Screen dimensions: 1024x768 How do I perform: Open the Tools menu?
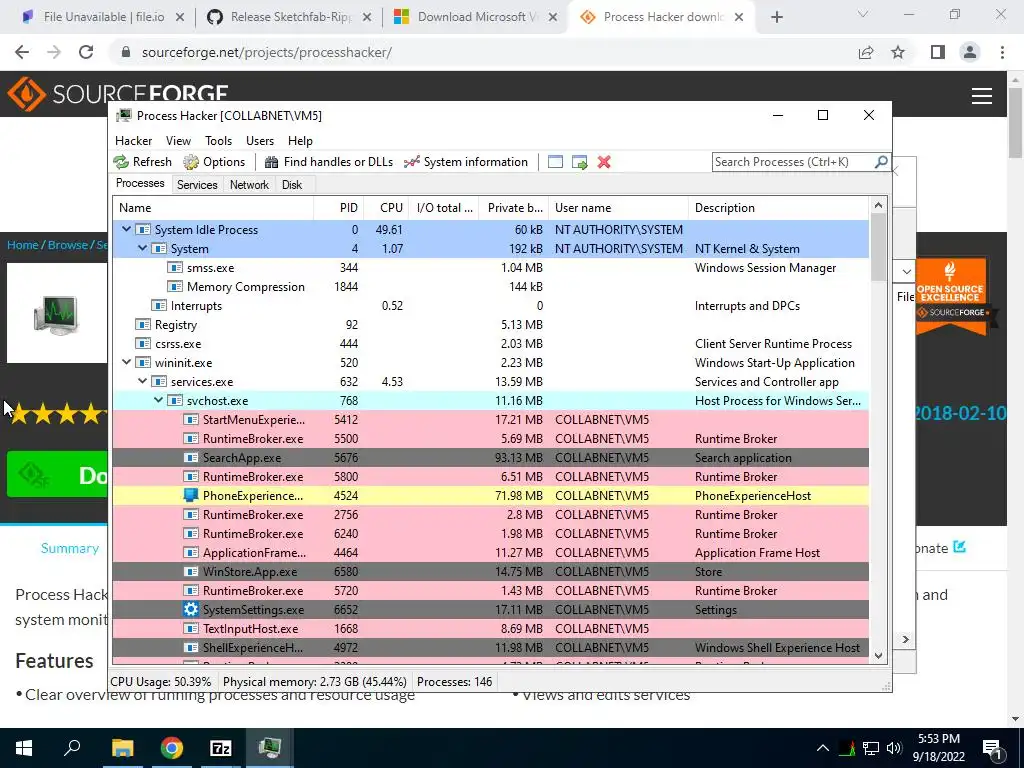pyautogui.click(x=218, y=140)
